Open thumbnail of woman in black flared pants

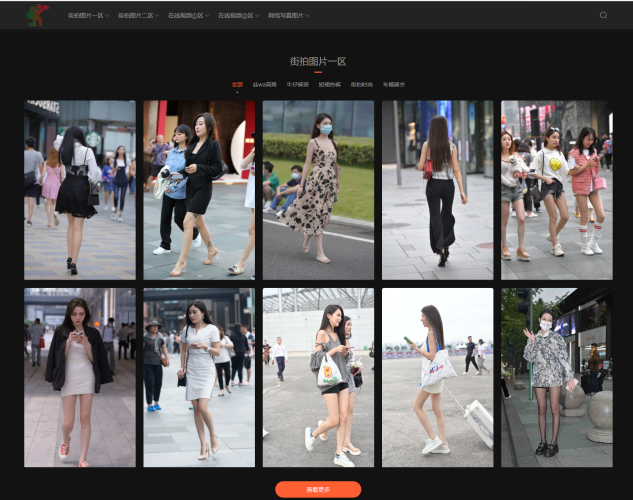[437, 189]
